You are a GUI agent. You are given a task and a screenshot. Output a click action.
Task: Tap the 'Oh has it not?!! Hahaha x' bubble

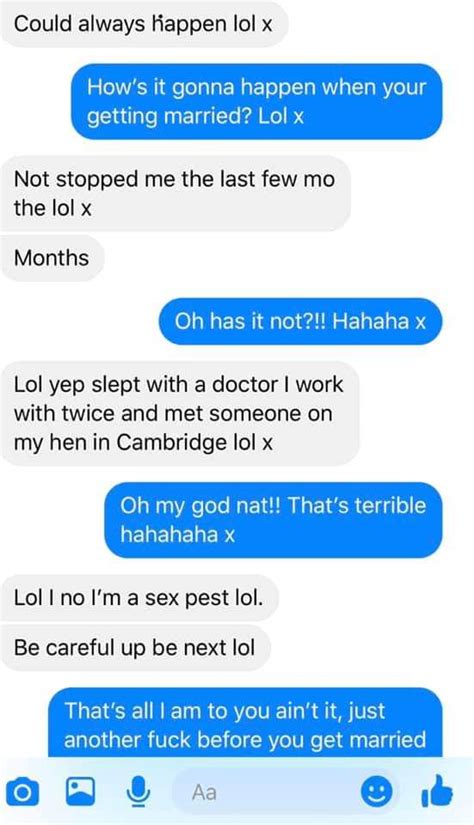(x=300, y=321)
